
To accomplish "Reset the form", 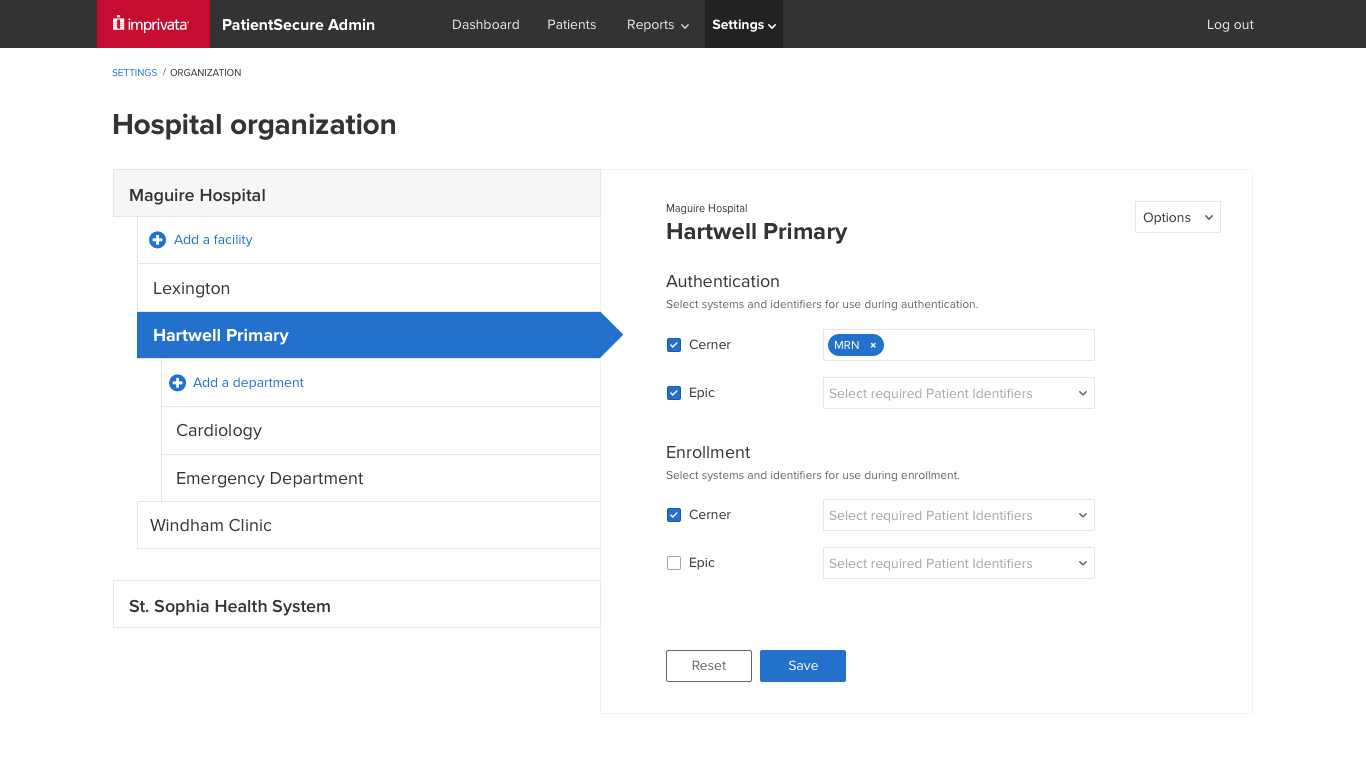I will click(x=709, y=666).
